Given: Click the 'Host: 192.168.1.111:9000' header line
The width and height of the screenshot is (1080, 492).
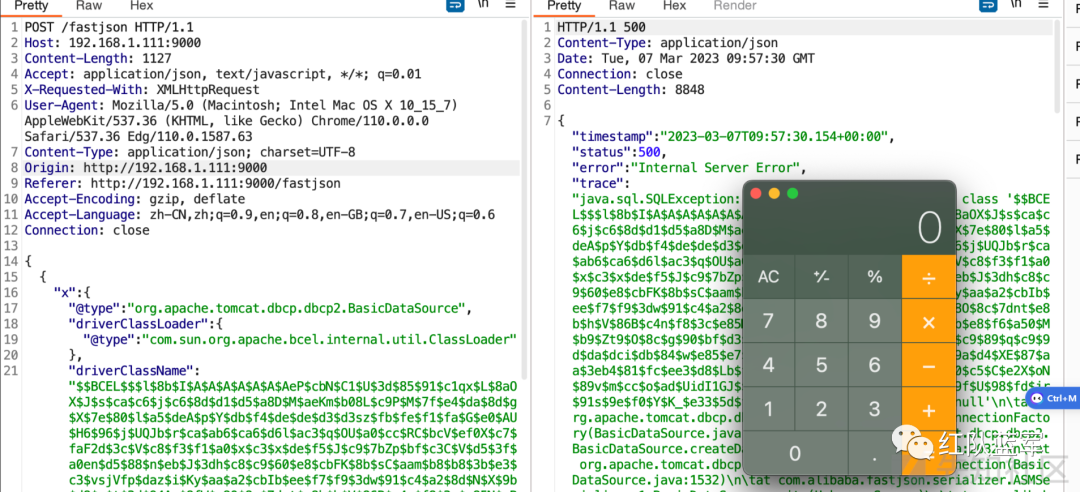Looking at the screenshot, I should (112, 43).
